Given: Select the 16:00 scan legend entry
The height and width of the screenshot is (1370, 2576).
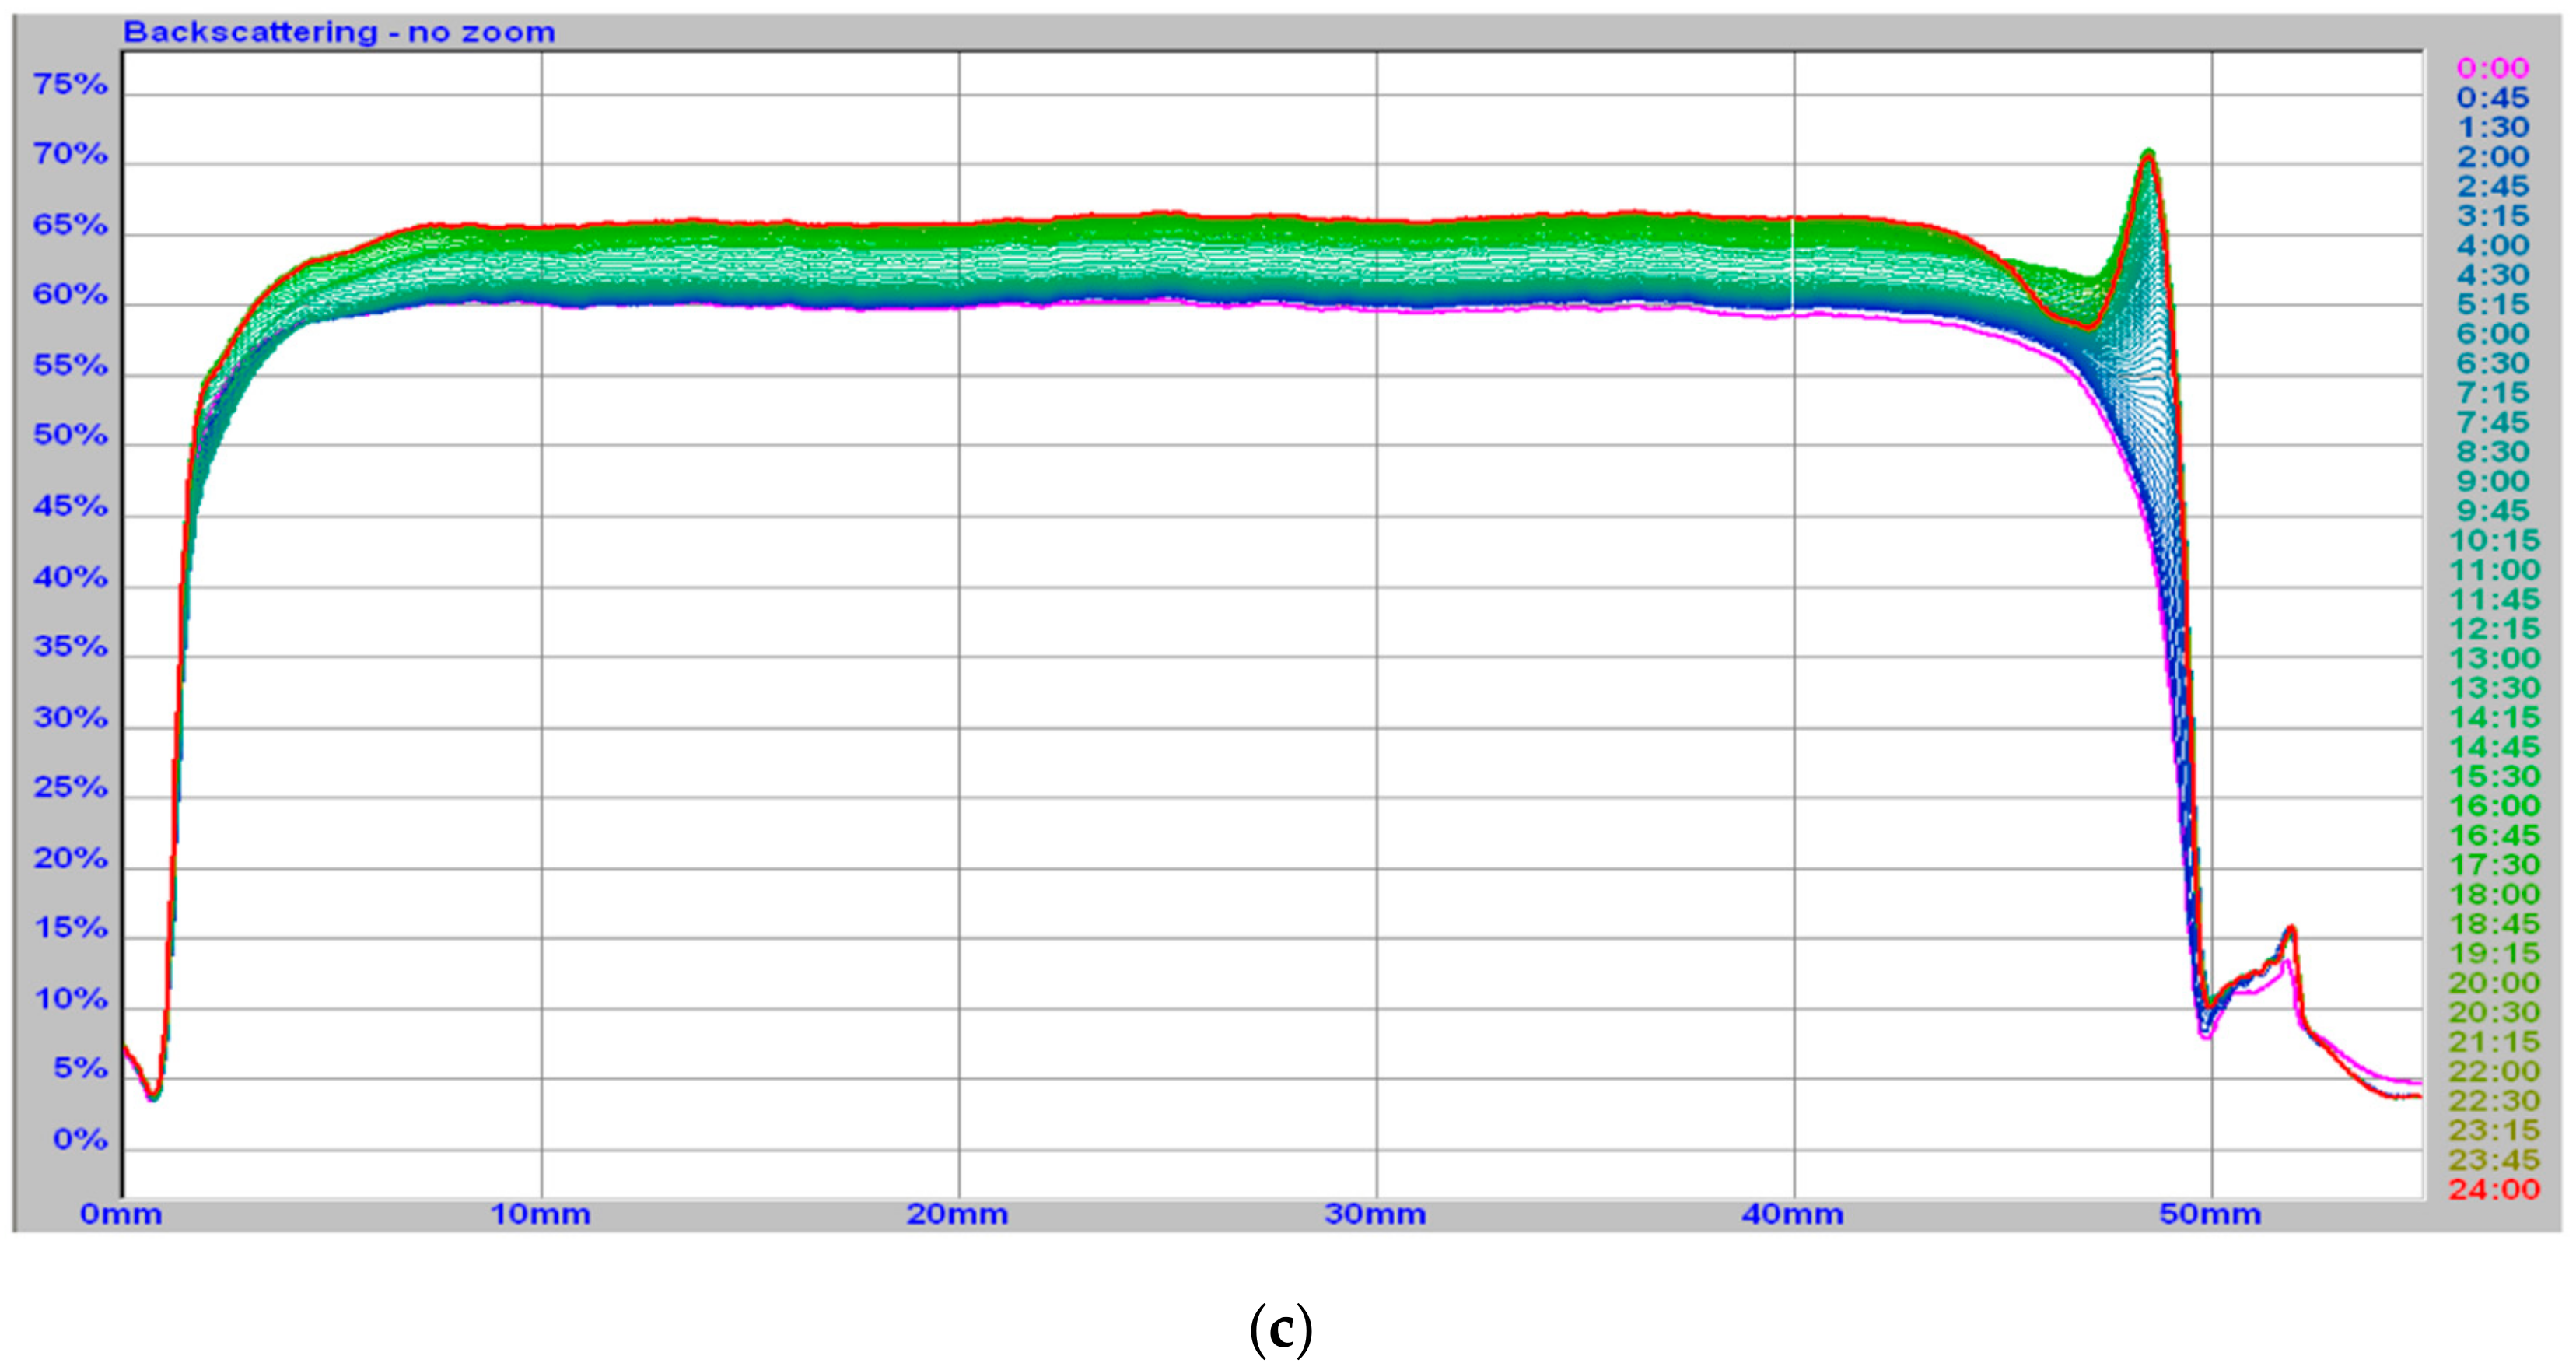Looking at the screenshot, I should 2494,806.
